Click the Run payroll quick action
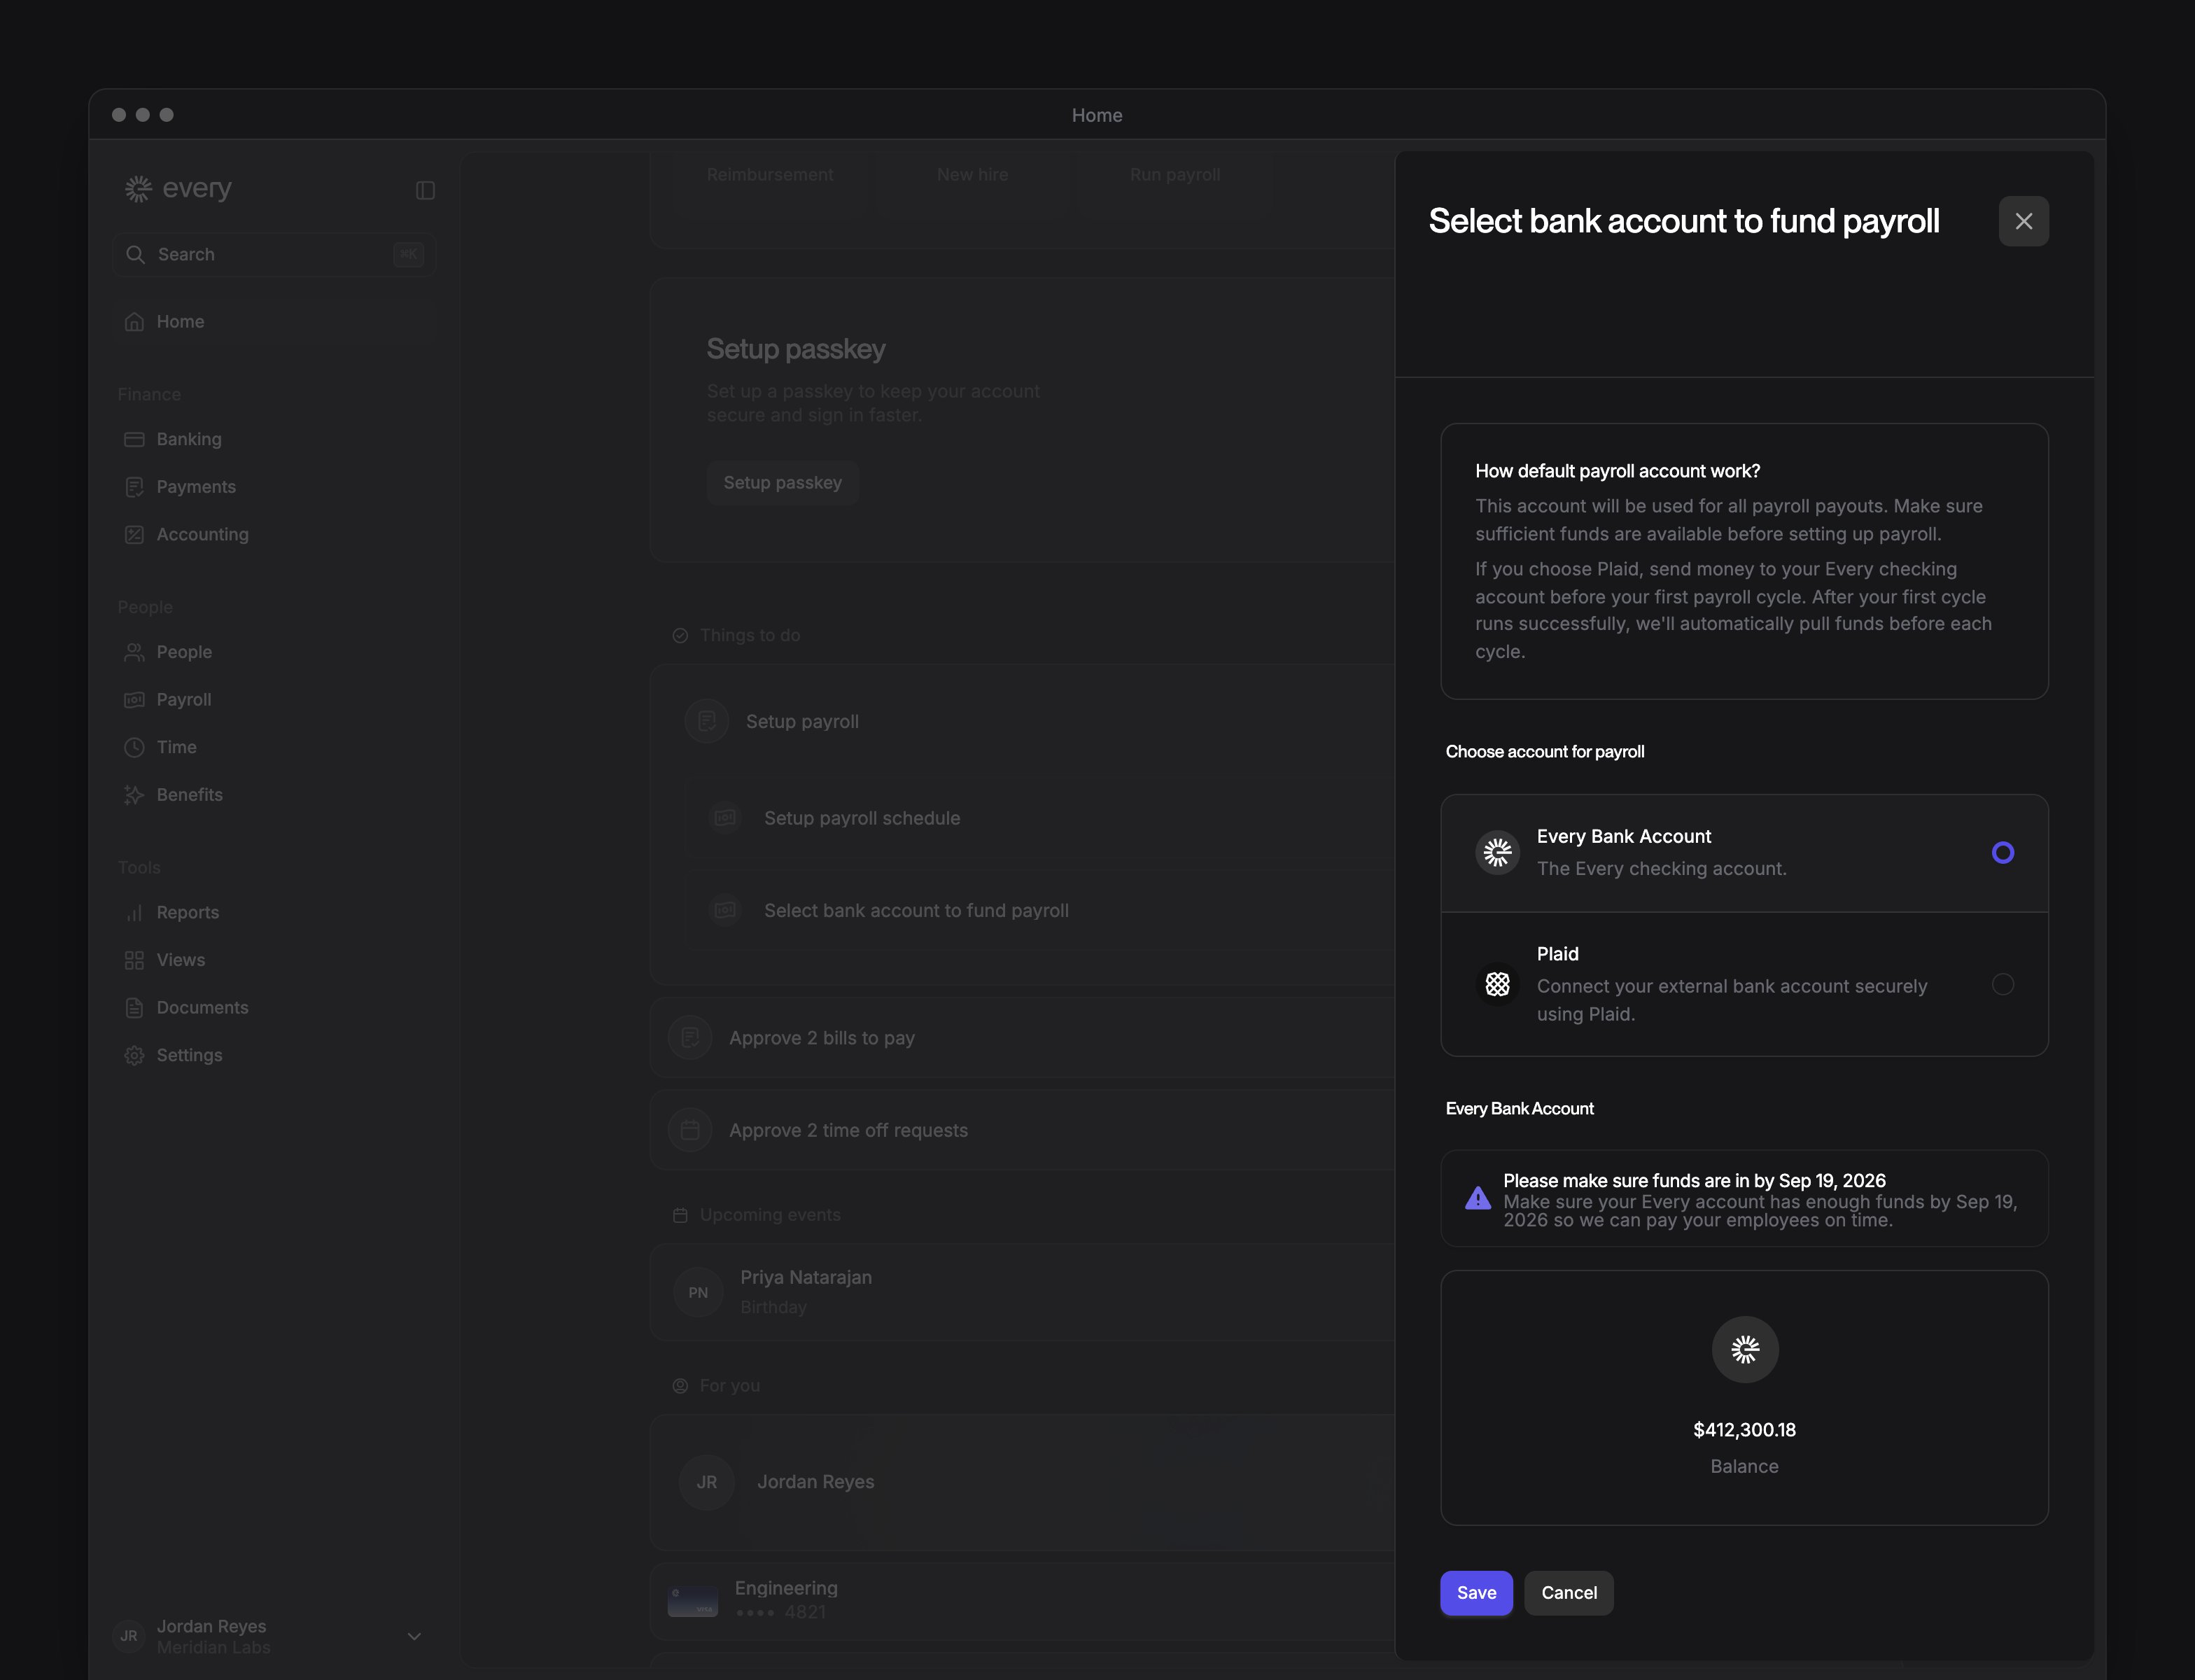The width and height of the screenshot is (2195, 1680). coord(1174,175)
